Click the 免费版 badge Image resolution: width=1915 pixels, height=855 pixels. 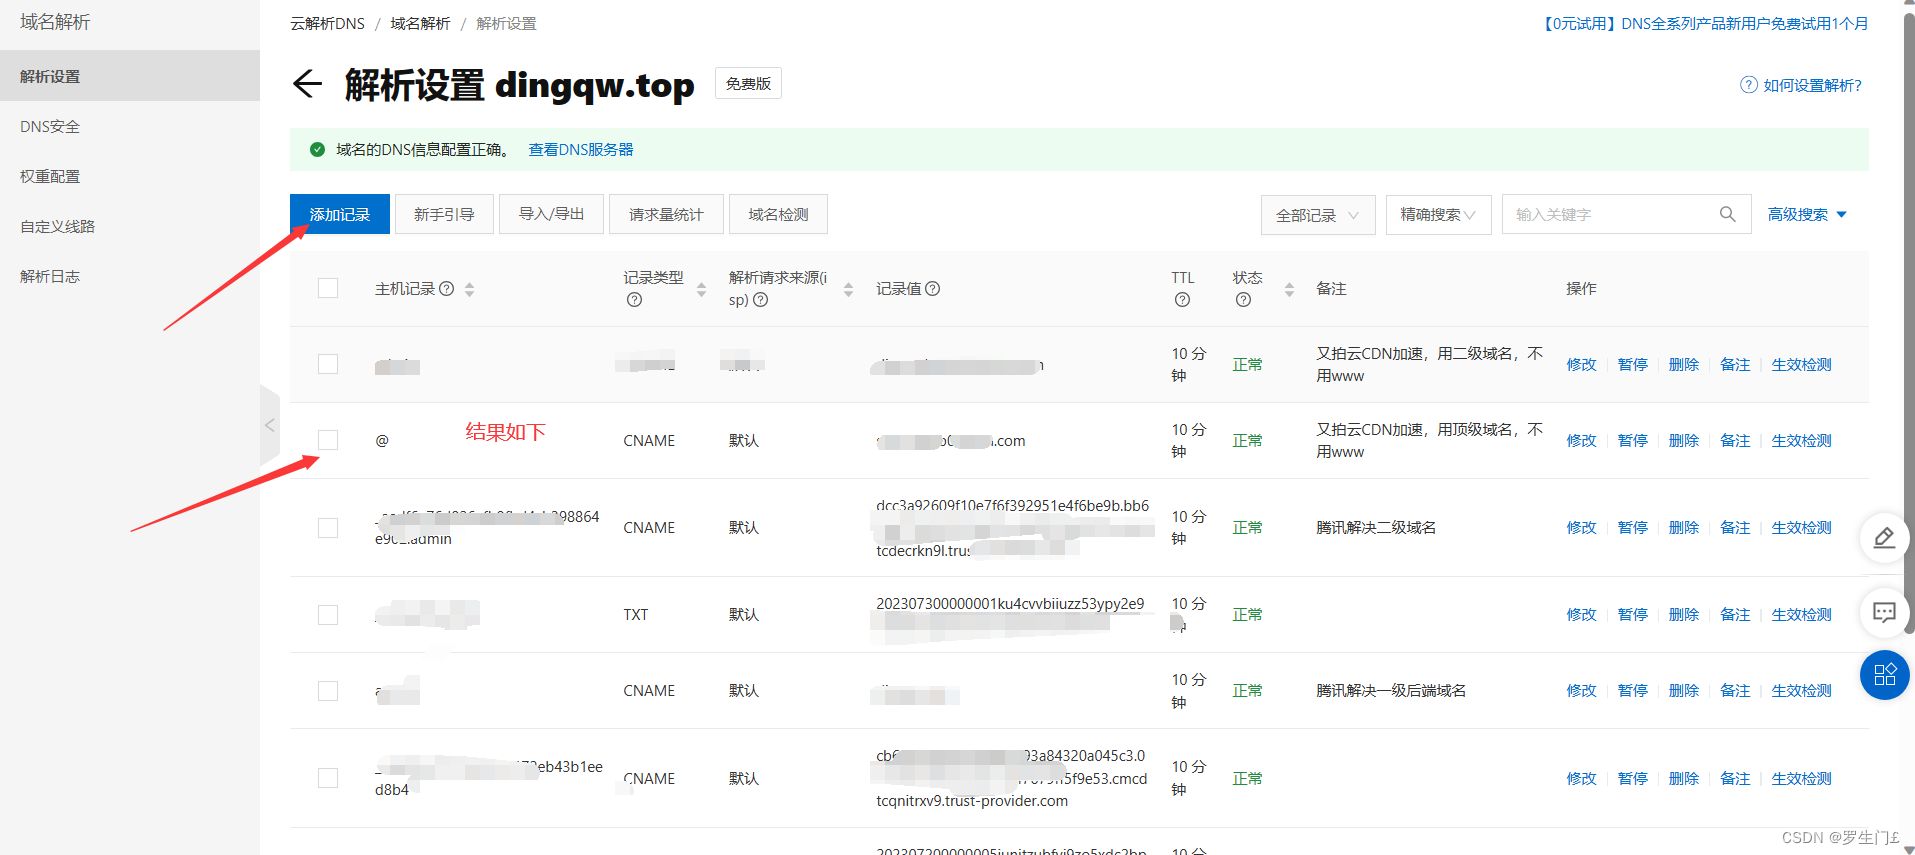(x=748, y=83)
